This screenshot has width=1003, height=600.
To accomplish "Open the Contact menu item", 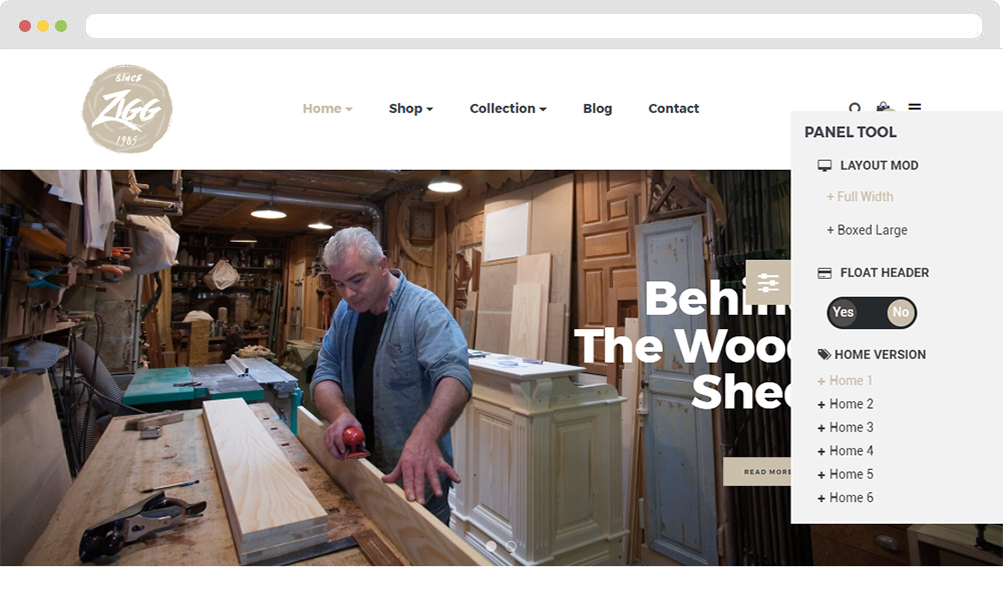I will (674, 109).
